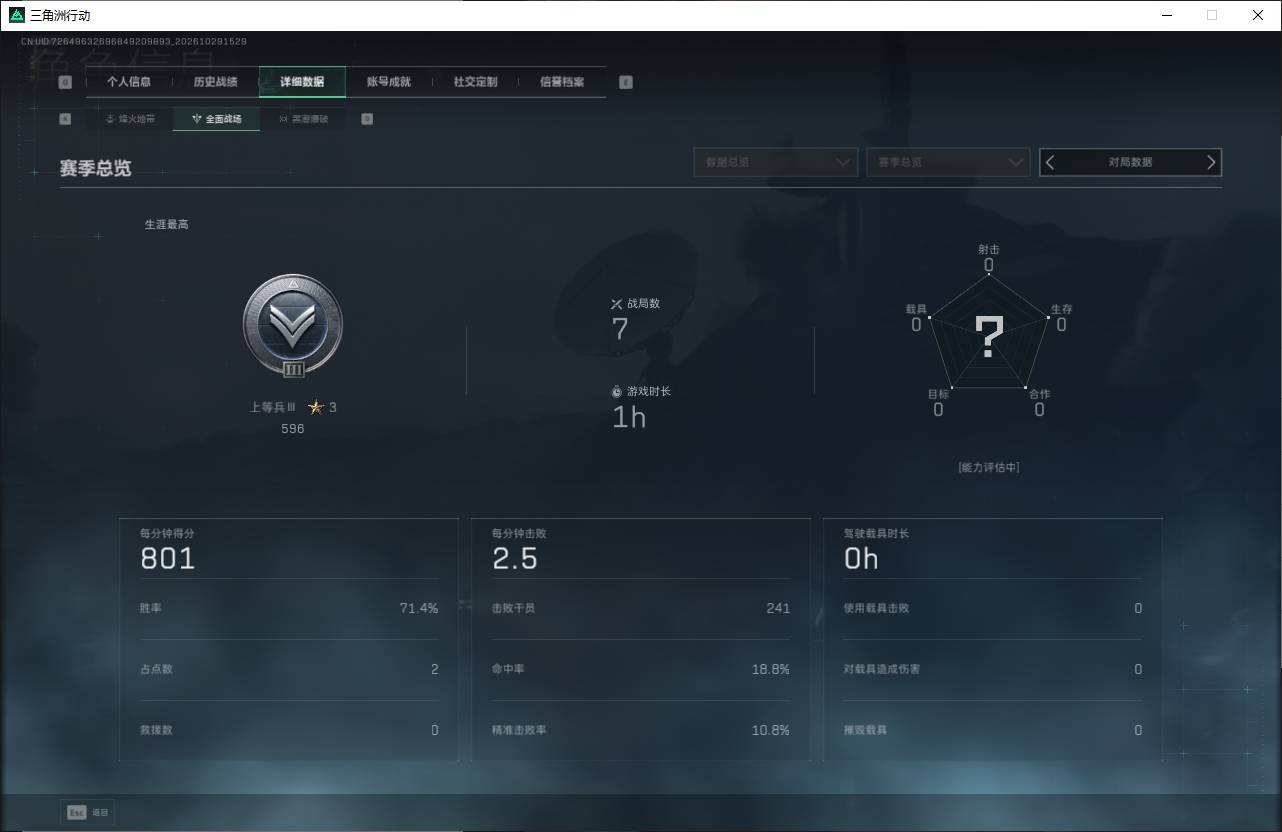Click the 载具 label on radar chart
The image size is (1282, 832).
click(916, 309)
